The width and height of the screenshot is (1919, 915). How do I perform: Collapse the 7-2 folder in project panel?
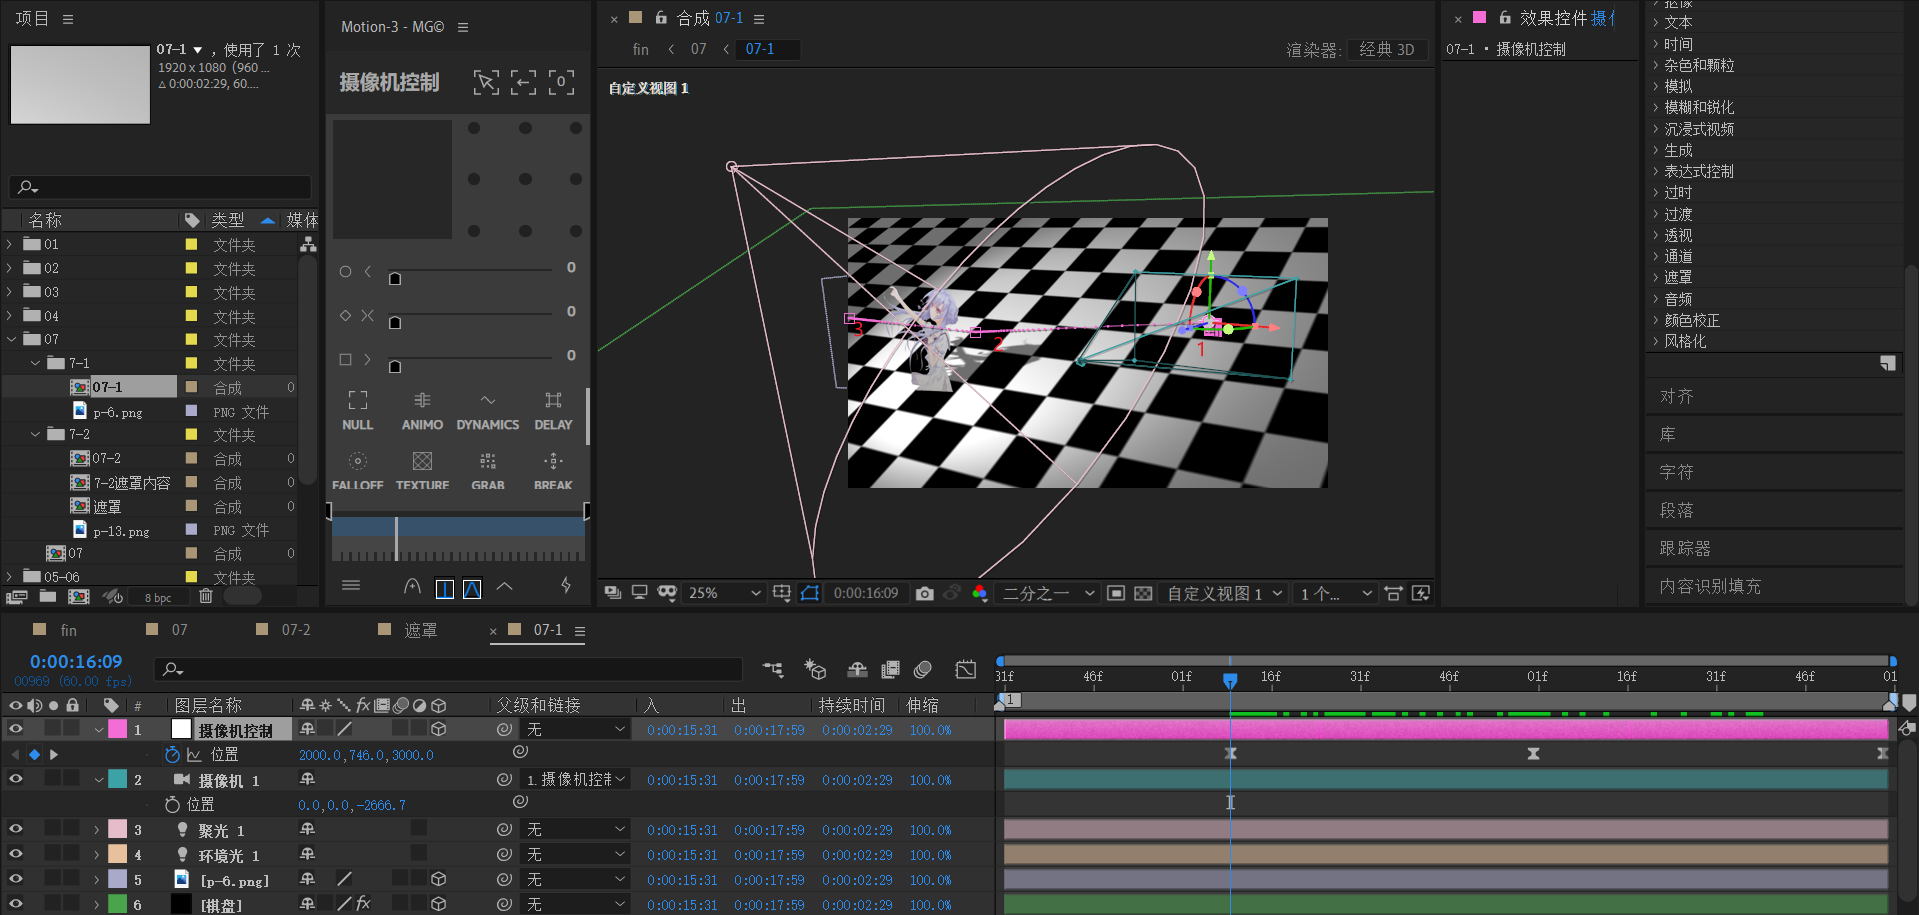click(35, 434)
